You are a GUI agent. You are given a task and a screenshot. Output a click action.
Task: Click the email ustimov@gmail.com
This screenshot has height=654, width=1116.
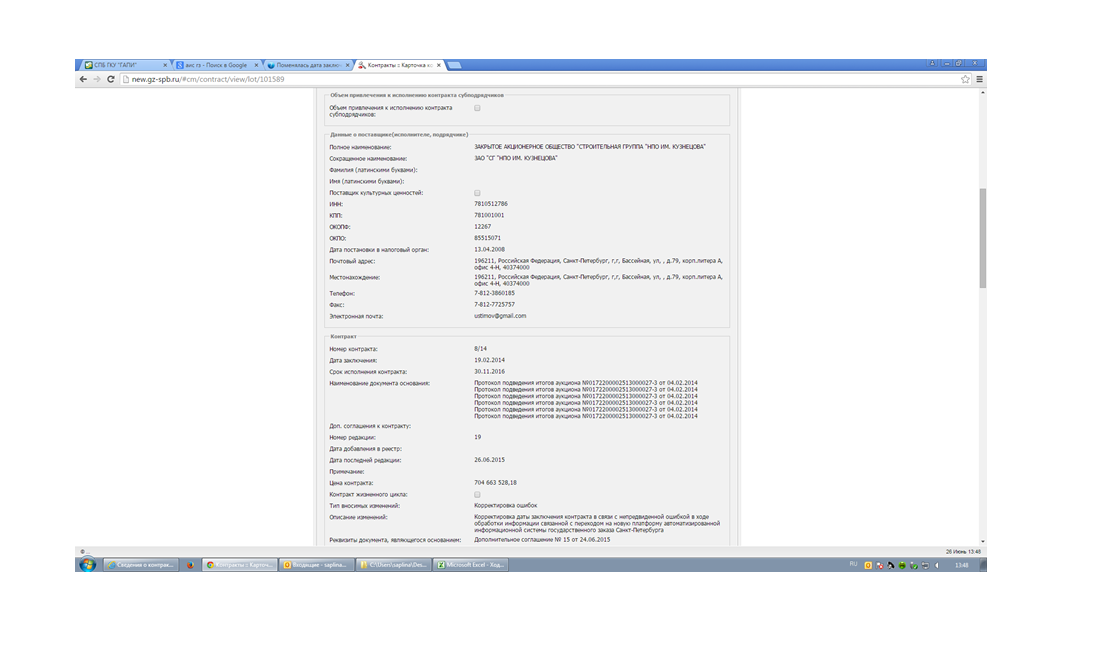coord(500,316)
